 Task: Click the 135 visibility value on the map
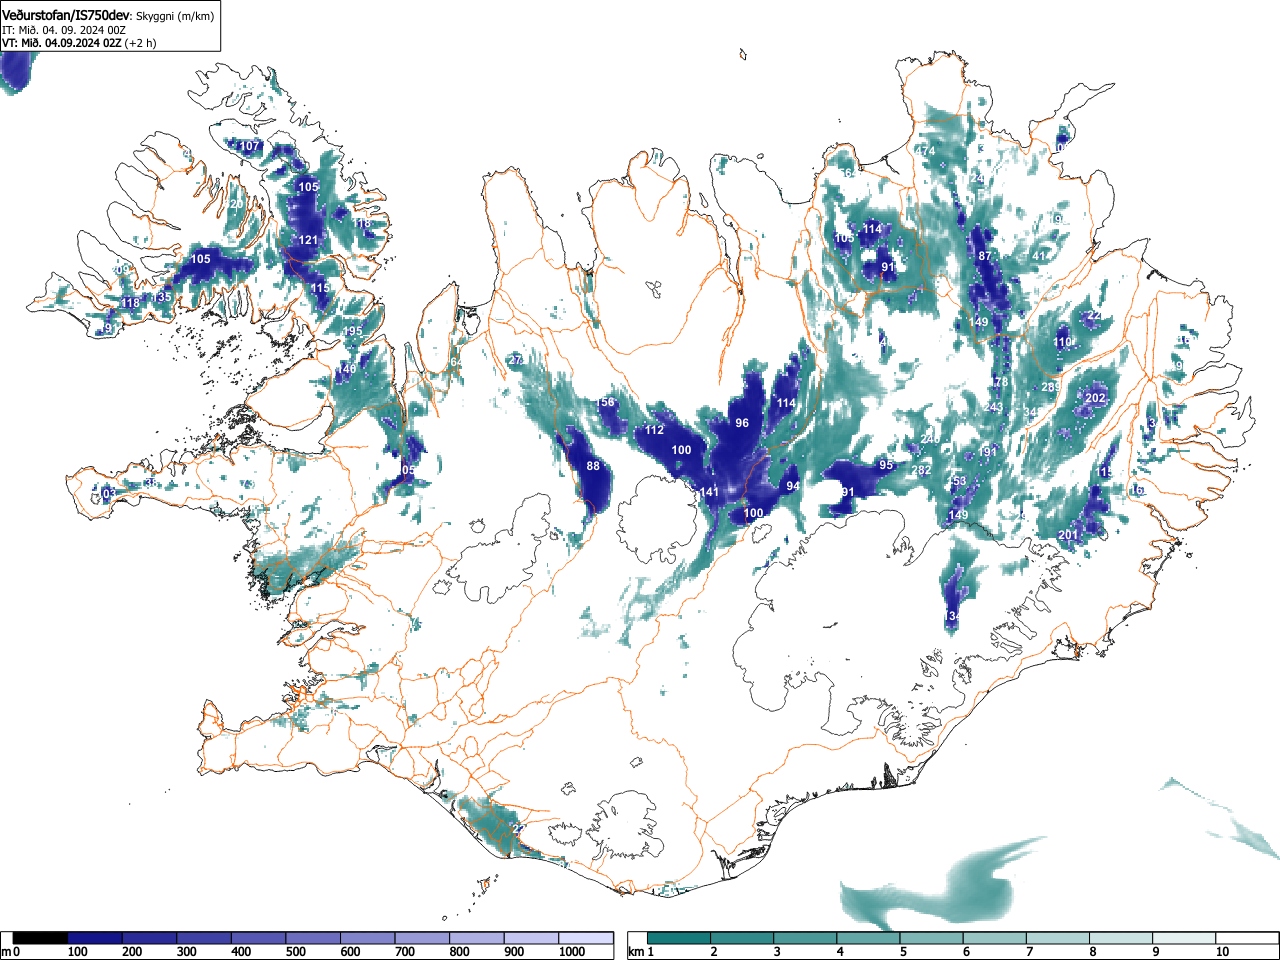(161, 298)
